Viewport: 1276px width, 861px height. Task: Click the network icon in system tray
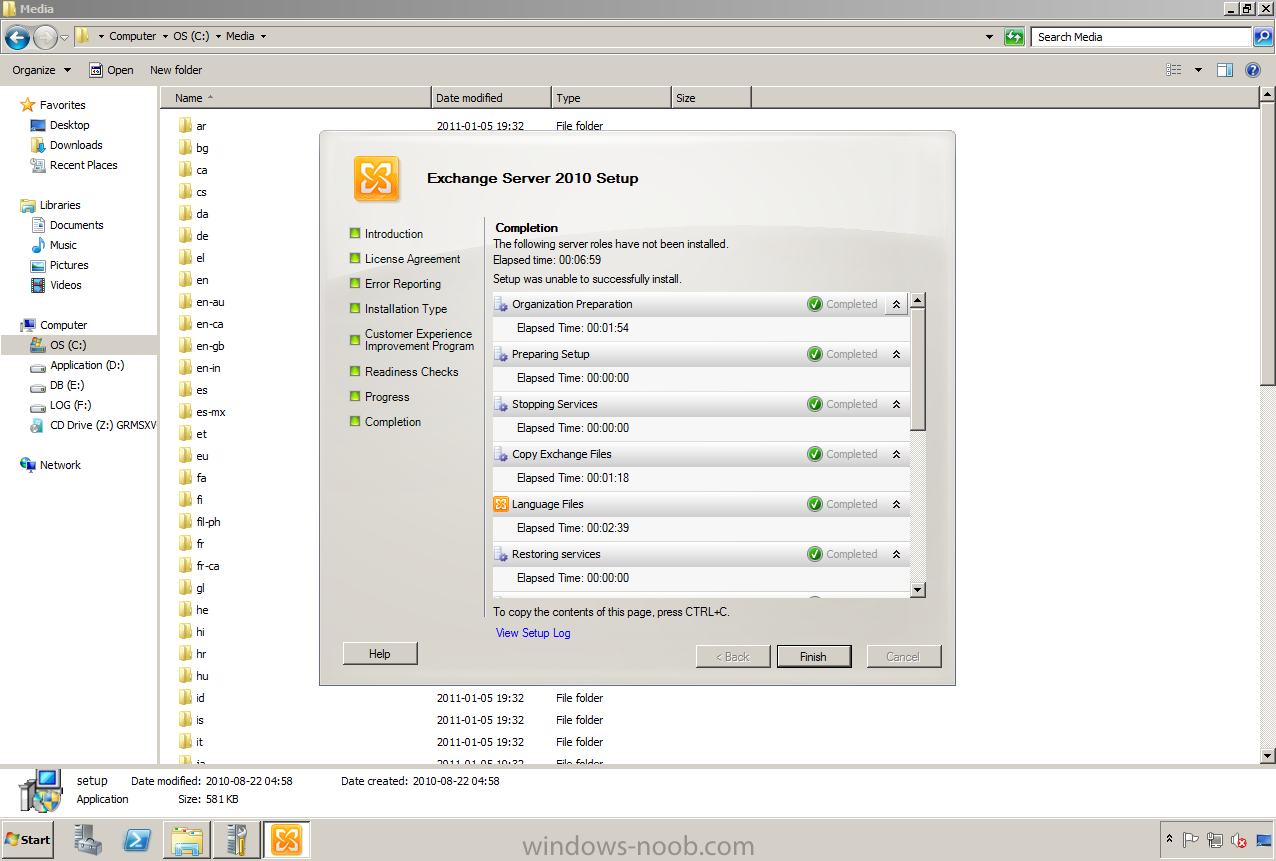pos(1215,840)
